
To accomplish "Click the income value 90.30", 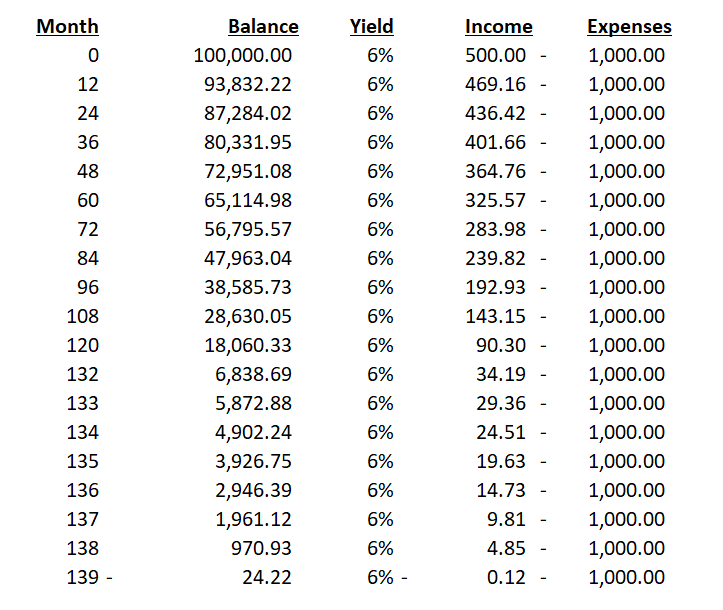I will pyautogui.click(x=506, y=346).
